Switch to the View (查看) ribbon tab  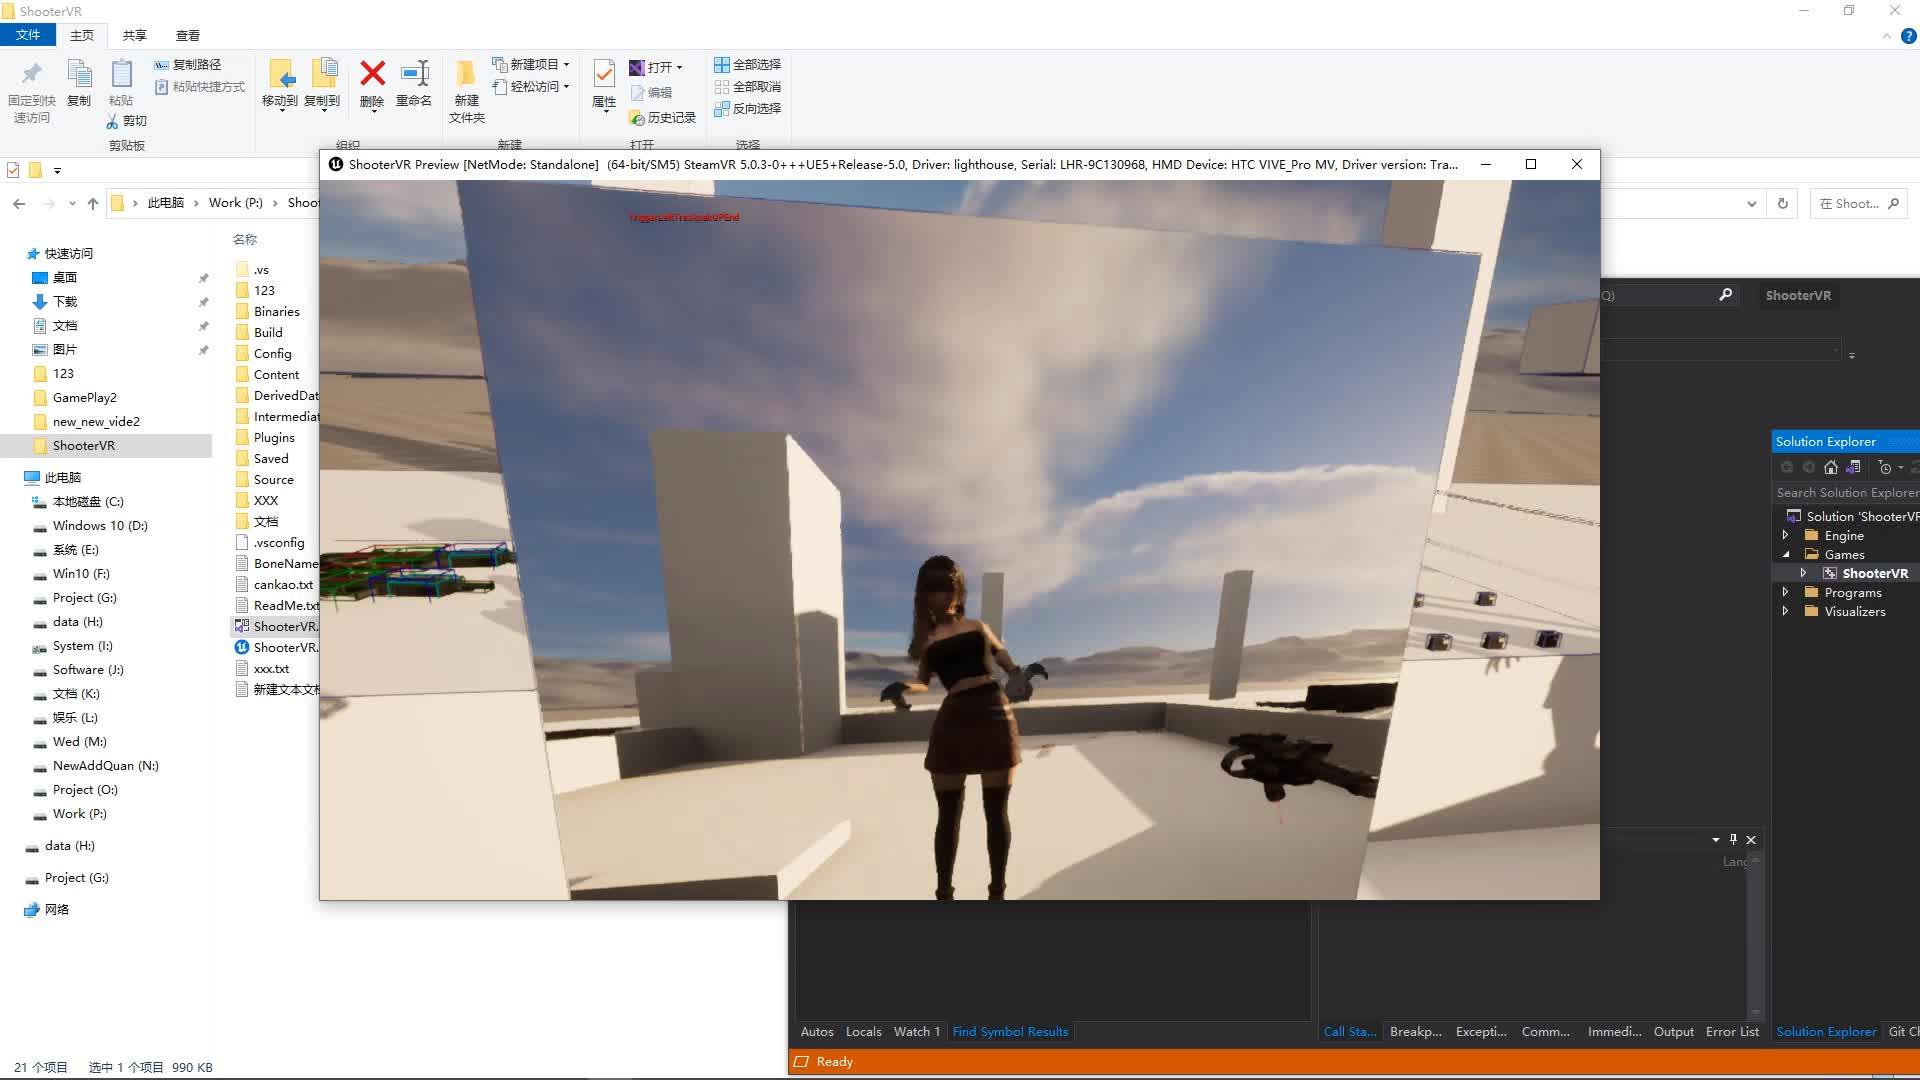tap(187, 35)
